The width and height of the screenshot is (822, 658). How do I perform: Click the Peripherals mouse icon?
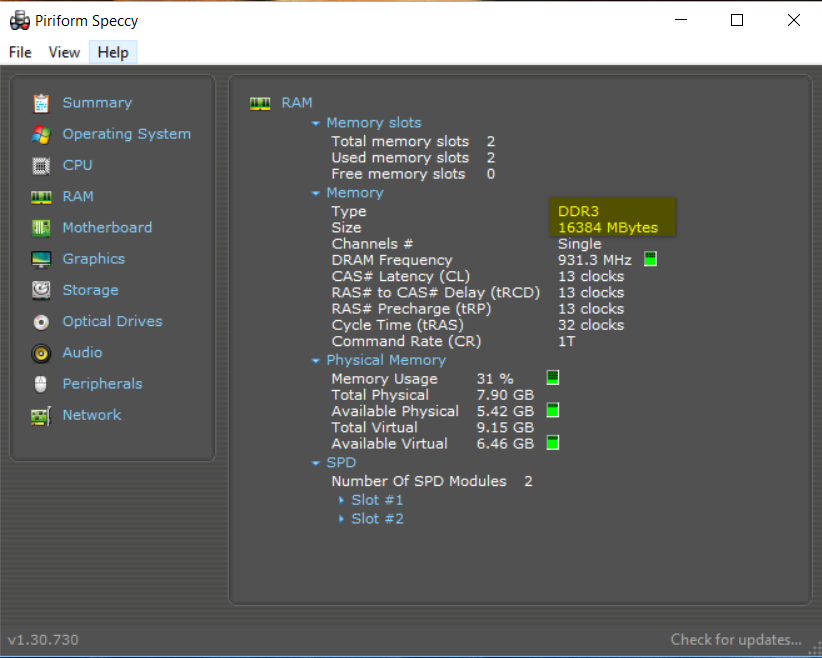[41, 384]
